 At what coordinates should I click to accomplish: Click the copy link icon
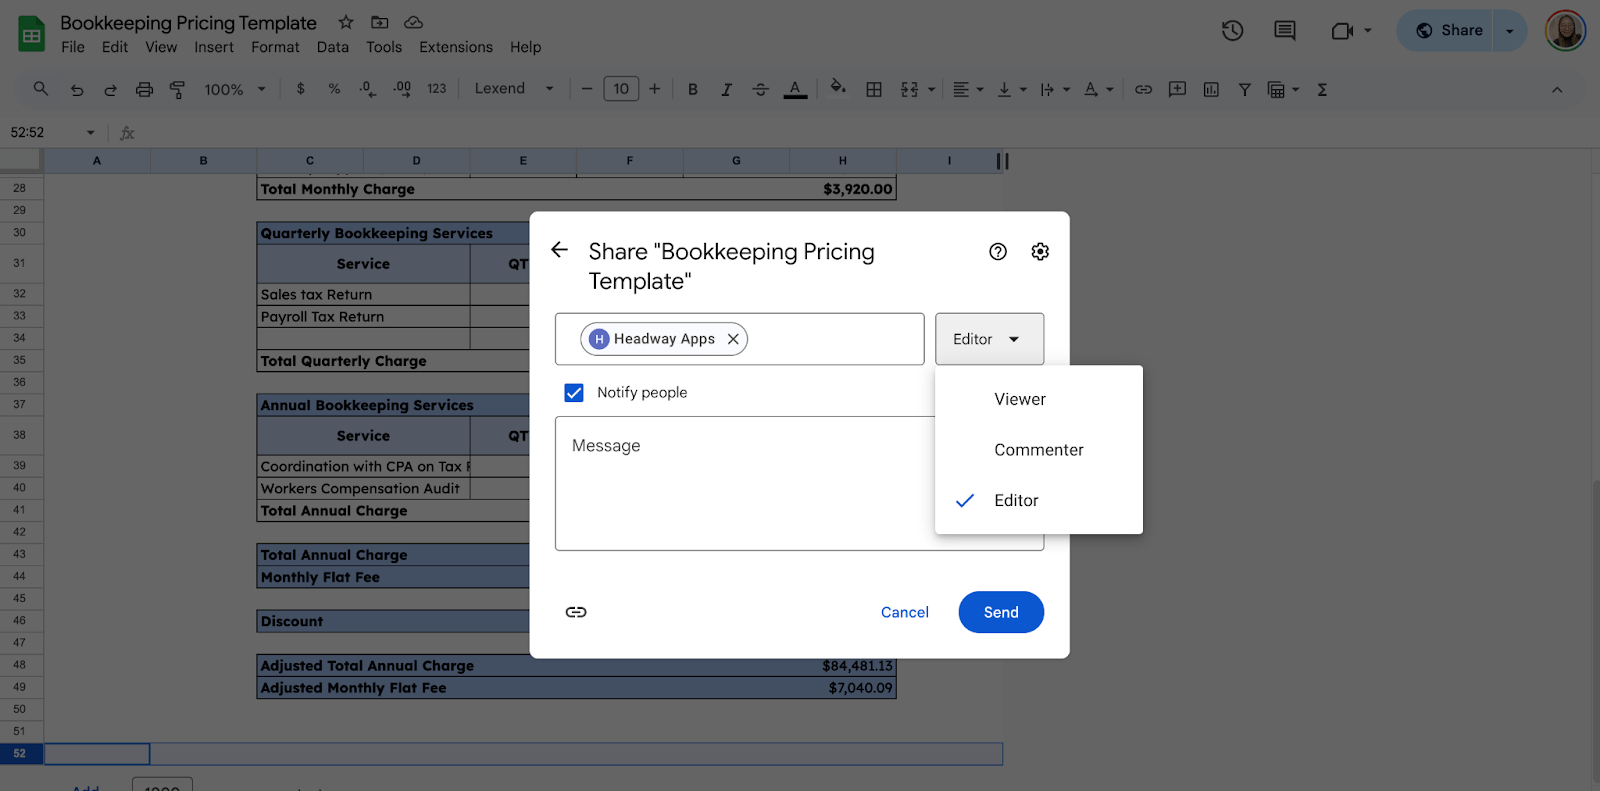click(576, 612)
